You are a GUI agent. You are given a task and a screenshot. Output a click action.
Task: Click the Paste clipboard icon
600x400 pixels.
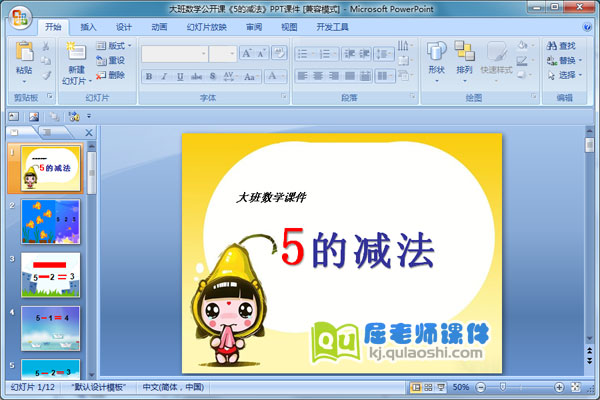[24, 51]
